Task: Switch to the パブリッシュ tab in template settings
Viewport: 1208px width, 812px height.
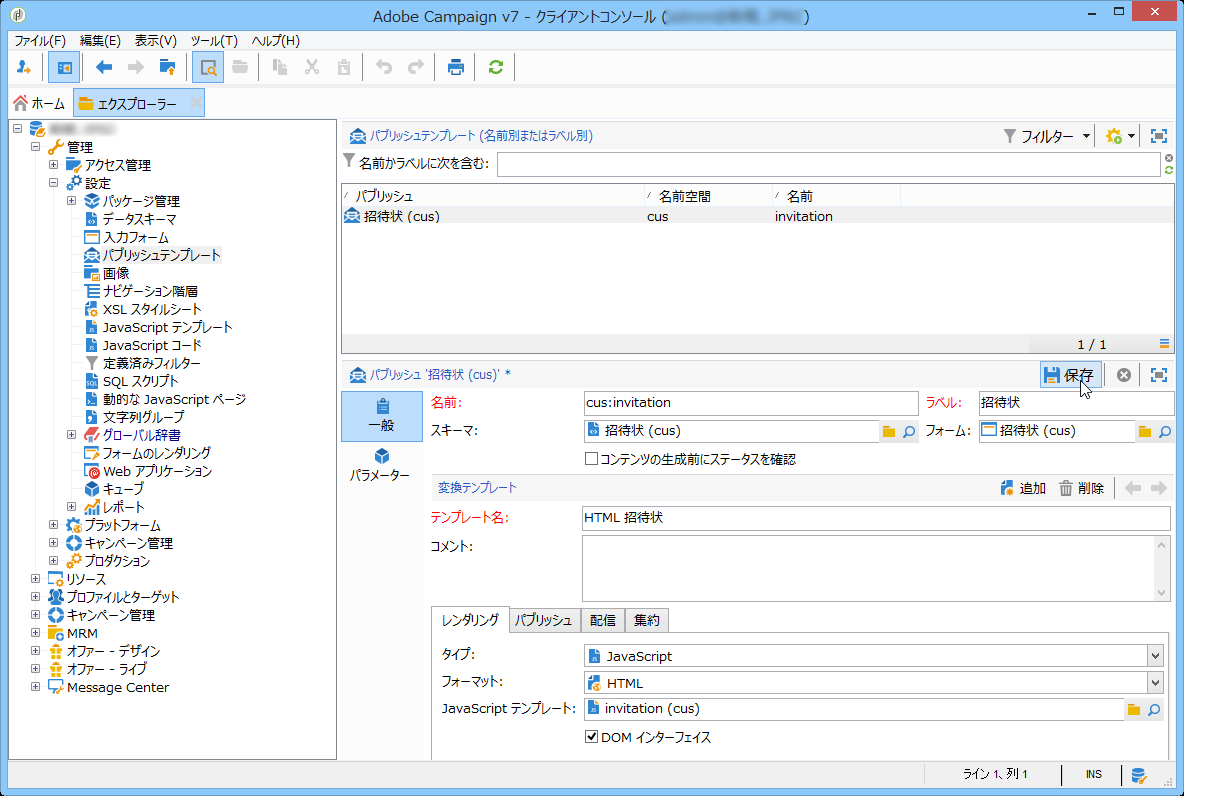Action: coord(545,620)
